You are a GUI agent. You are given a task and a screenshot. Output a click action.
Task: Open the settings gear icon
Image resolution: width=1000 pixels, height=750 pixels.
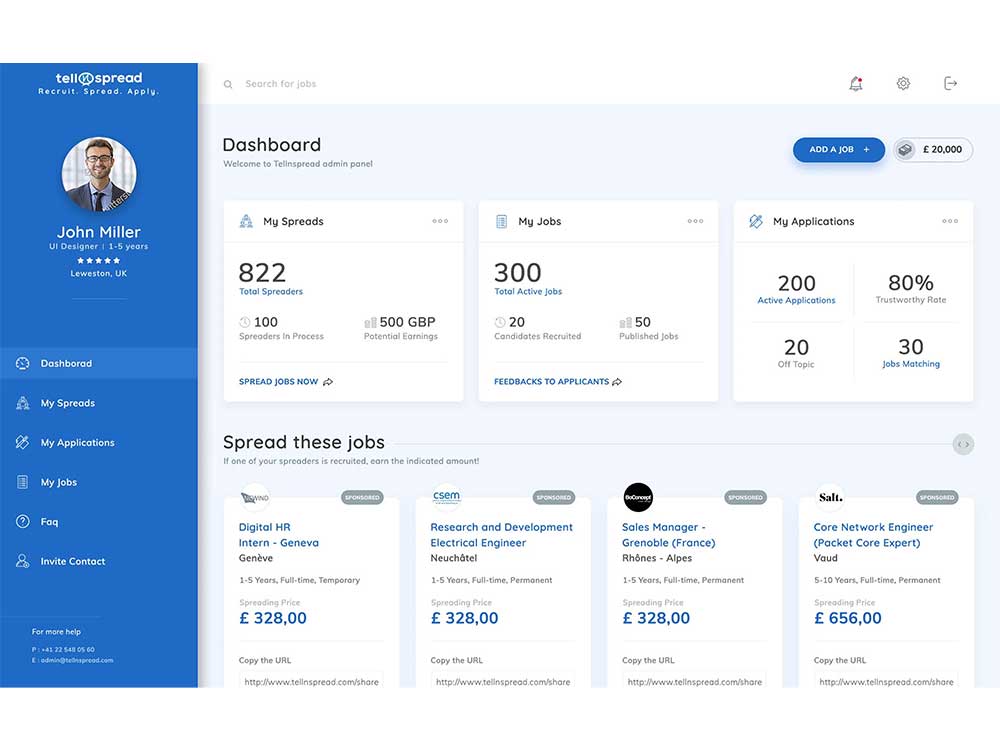tap(903, 84)
